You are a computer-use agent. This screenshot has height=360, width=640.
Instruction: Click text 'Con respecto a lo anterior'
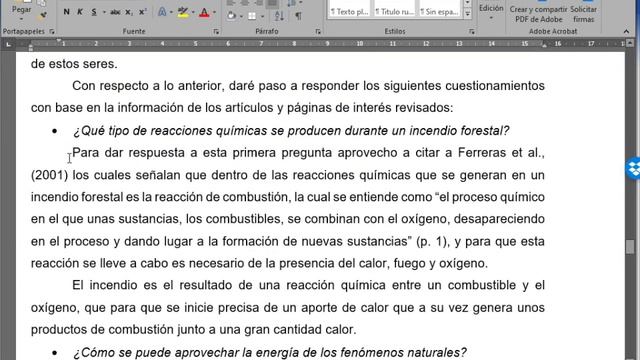[147, 86]
